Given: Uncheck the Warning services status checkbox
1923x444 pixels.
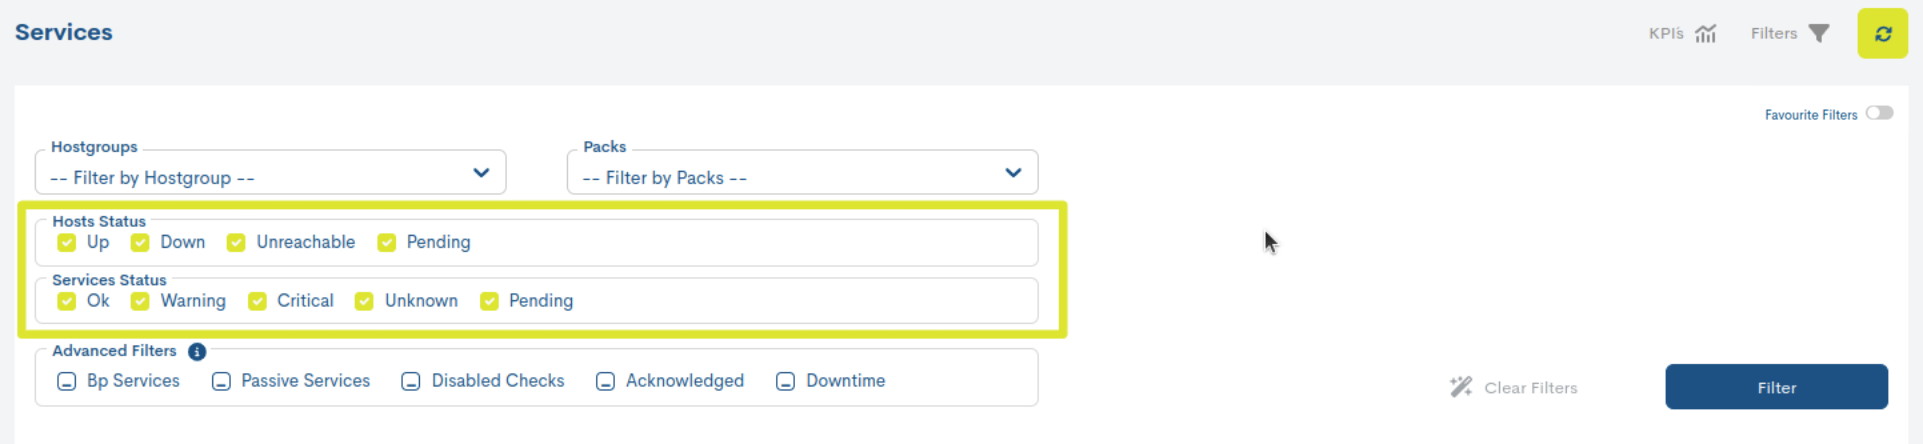Looking at the screenshot, I should tap(140, 301).
